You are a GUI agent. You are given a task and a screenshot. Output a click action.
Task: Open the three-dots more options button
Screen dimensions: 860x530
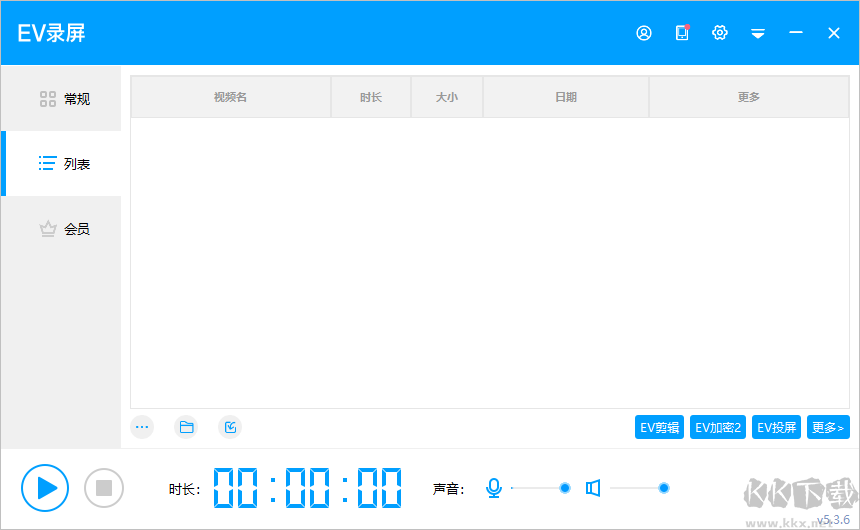142,427
